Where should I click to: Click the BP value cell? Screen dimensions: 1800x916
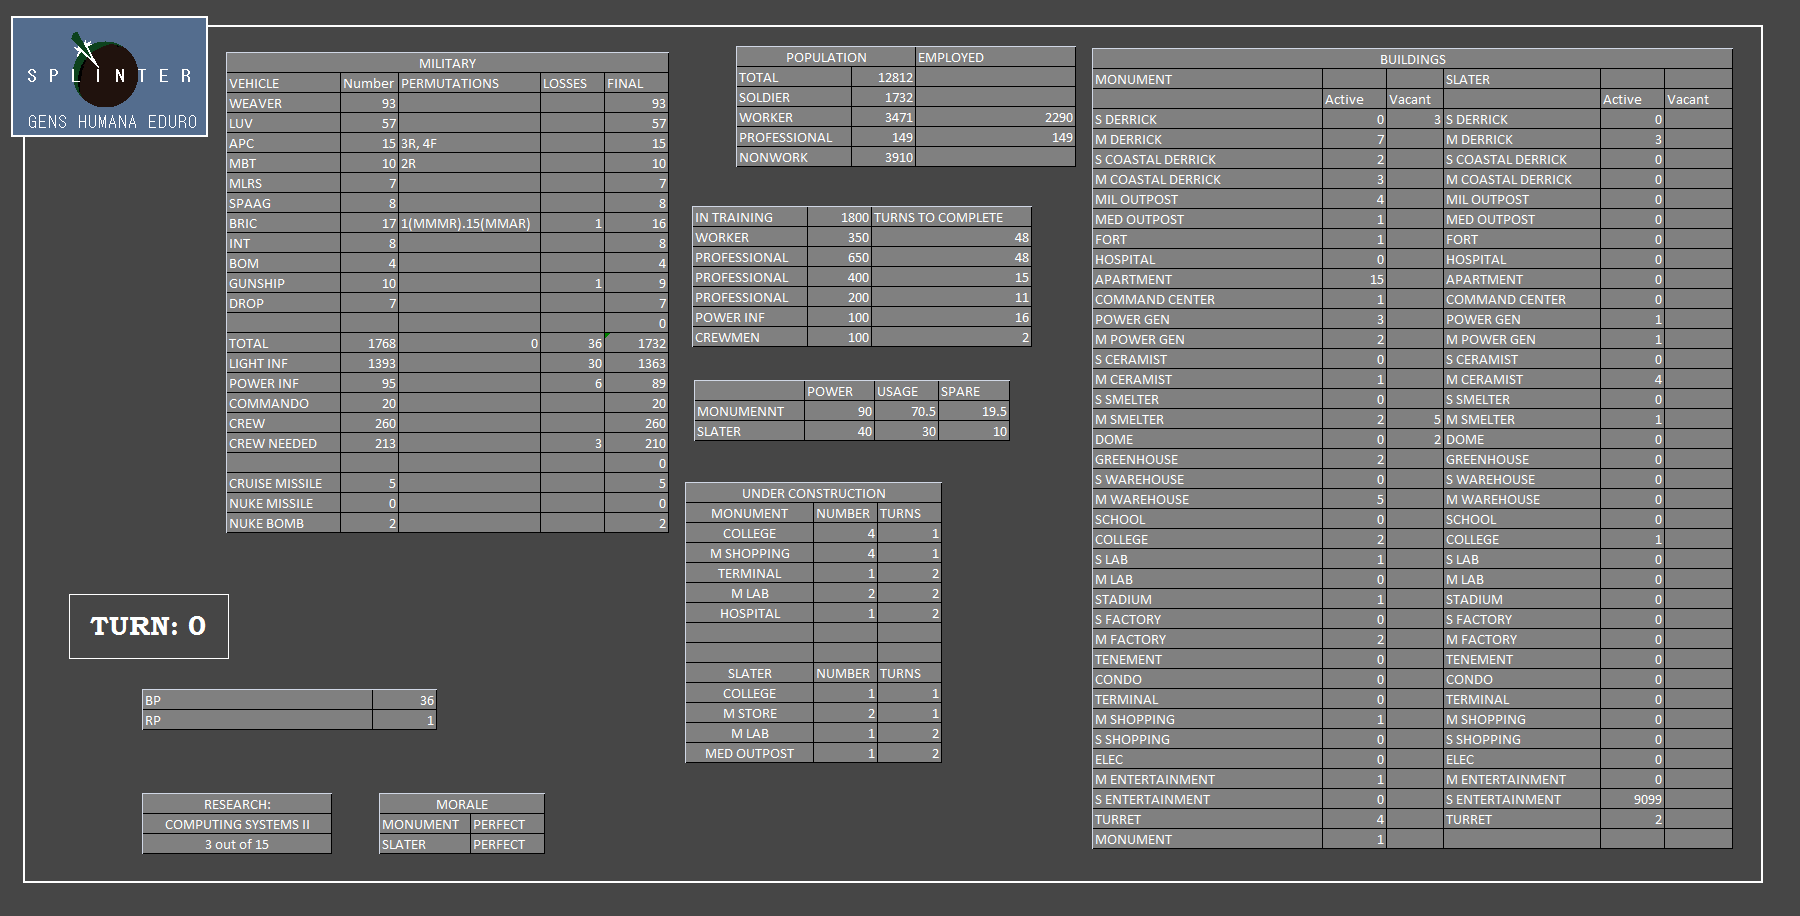[x=404, y=700]
